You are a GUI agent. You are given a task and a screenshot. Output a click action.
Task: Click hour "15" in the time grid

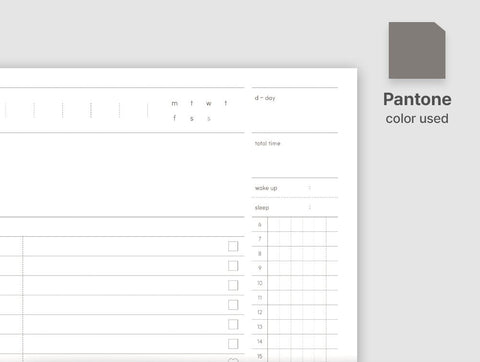point(260,356)
